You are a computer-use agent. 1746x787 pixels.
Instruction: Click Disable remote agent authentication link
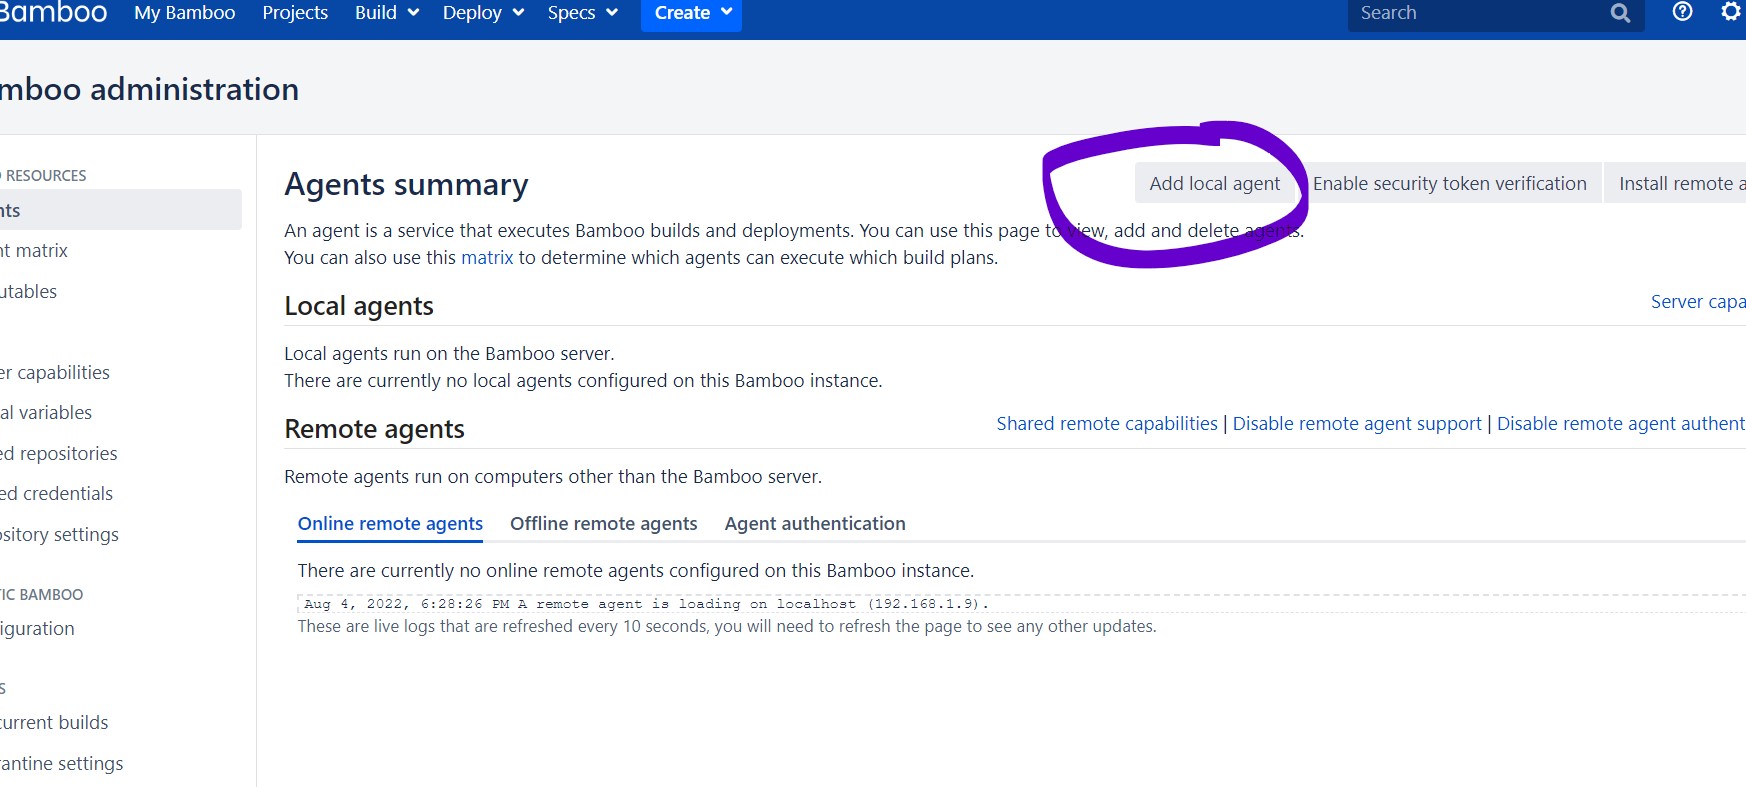coord(1621,423)
